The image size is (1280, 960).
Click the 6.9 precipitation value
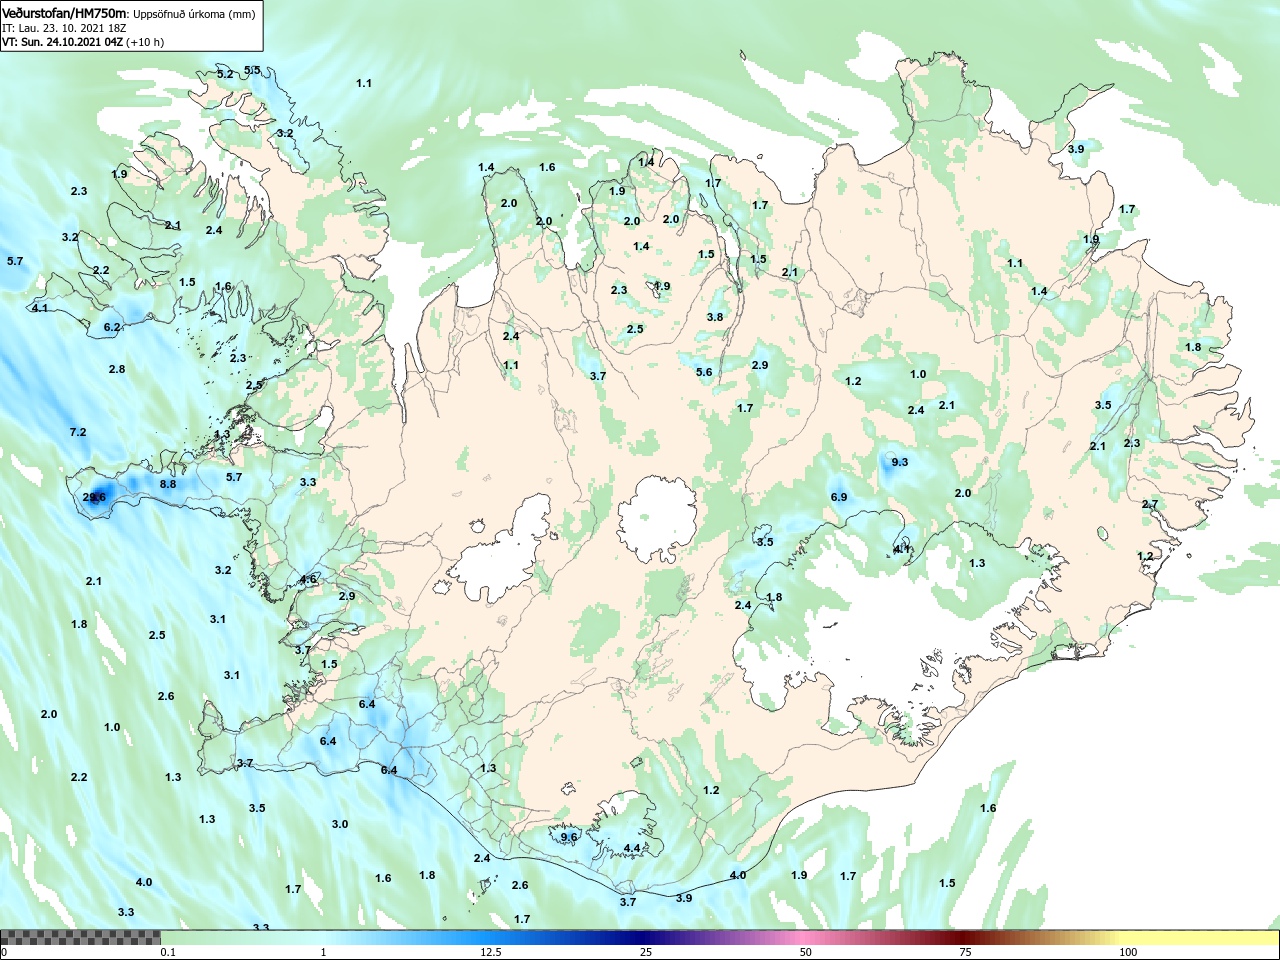click(x=839, y=497)
